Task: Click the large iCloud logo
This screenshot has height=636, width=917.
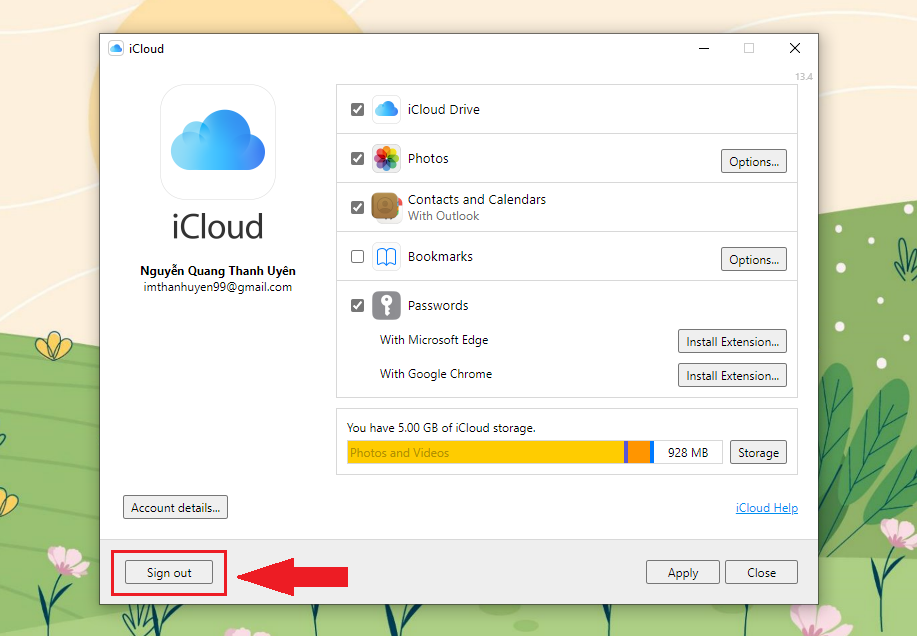Action: [x=218, y=142]
